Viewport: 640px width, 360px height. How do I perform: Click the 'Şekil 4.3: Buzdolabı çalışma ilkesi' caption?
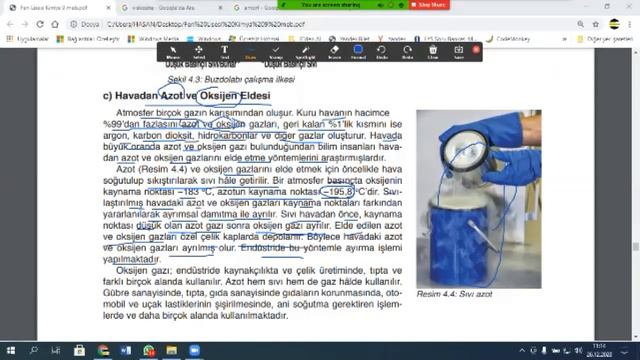pos(231,80)
